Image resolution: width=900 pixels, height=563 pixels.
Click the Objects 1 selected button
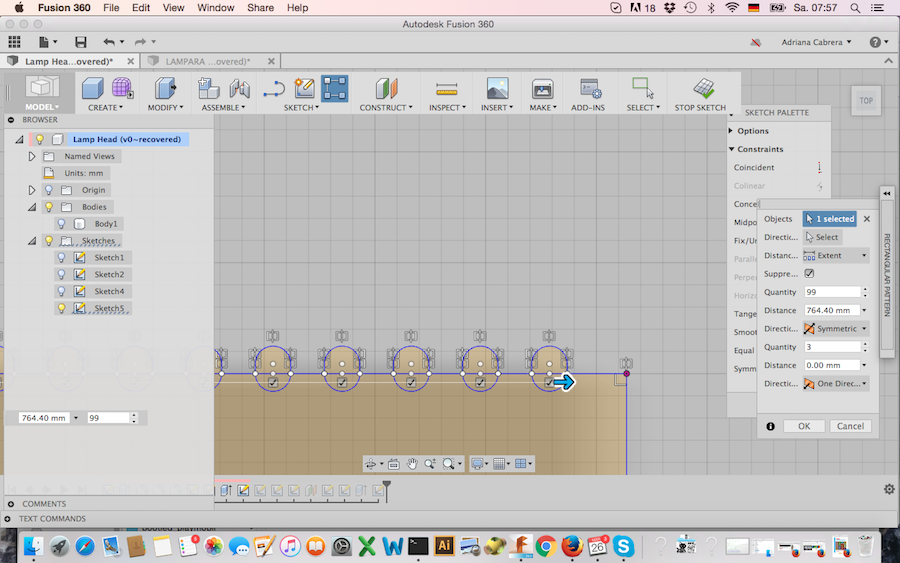coord(830,219)
